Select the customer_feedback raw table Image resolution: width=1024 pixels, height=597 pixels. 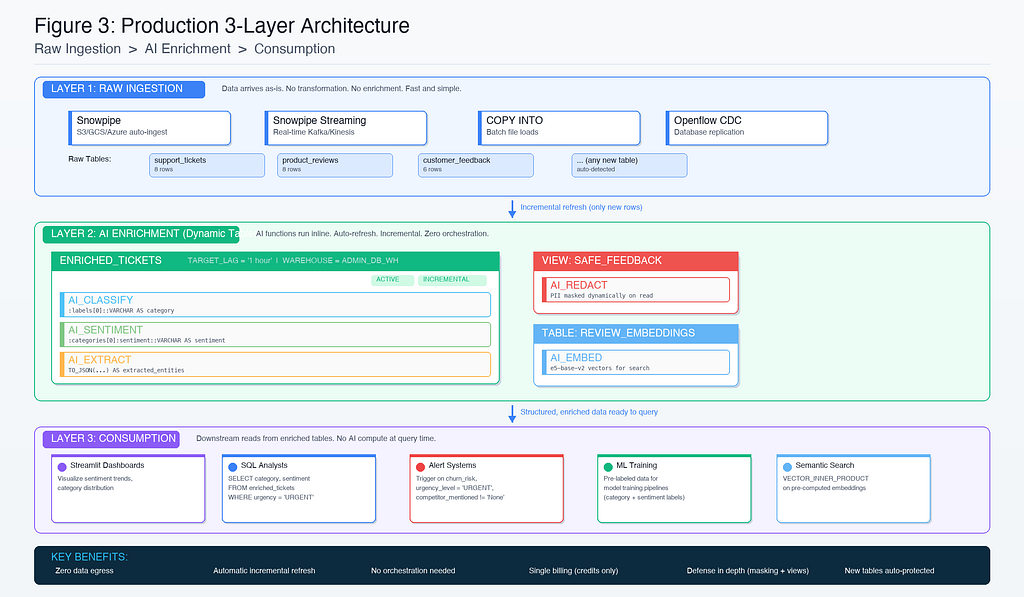coord(476,165)
